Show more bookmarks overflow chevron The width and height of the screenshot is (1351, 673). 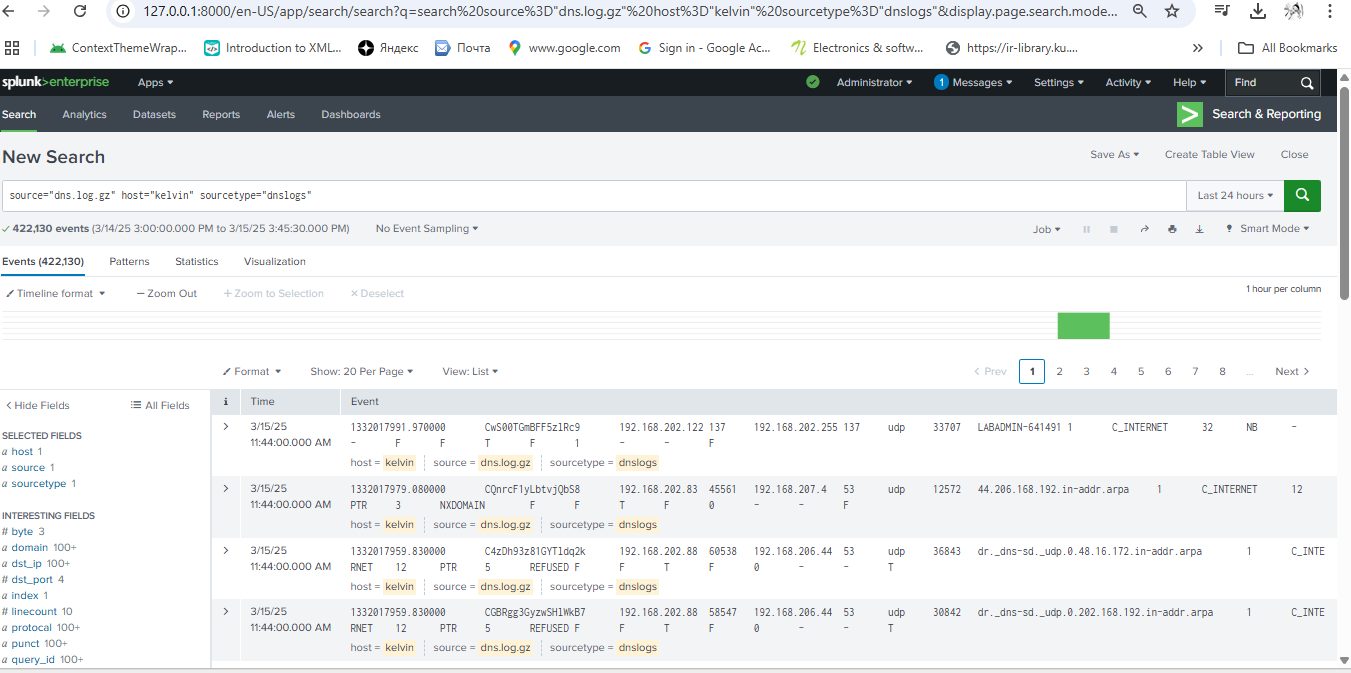tap(1198, 47)
